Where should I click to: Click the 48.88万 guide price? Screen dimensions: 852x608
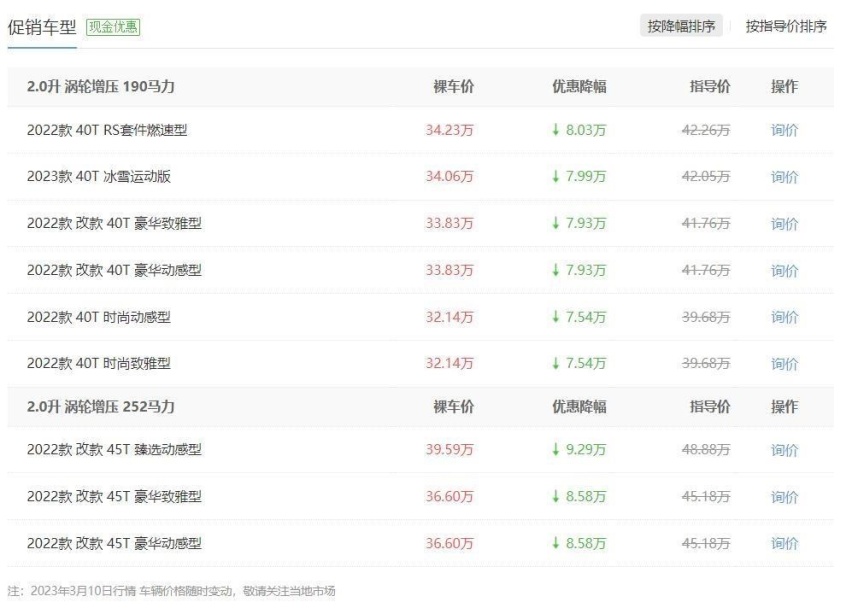click(x=706, y=449)
